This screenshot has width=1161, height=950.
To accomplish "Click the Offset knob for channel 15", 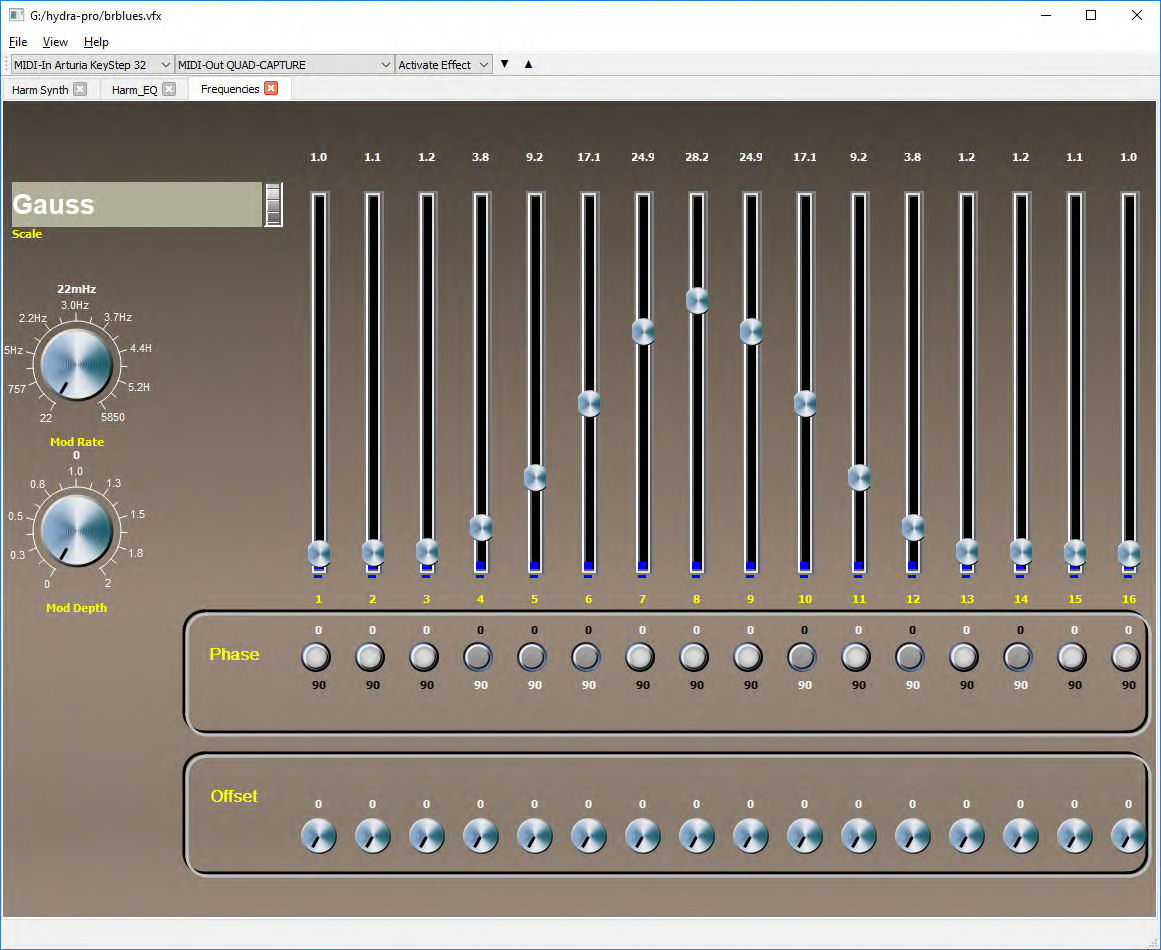I will point(1075,836).
